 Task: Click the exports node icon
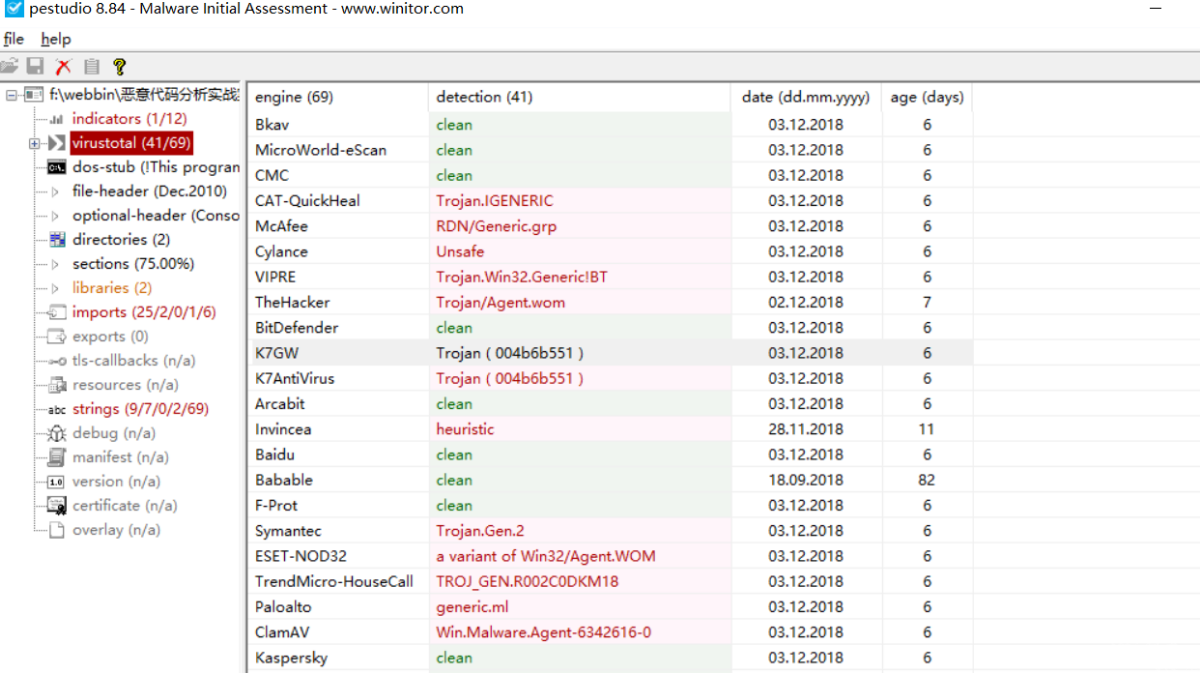56,337
